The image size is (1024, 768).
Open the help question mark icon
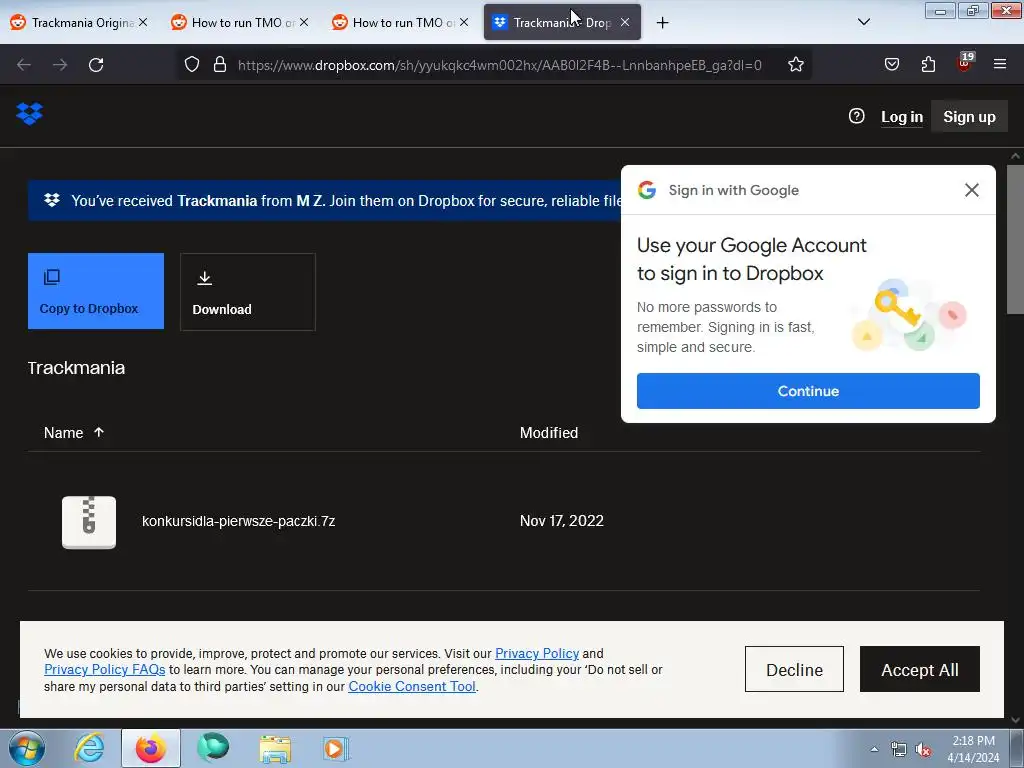[856, 116]
